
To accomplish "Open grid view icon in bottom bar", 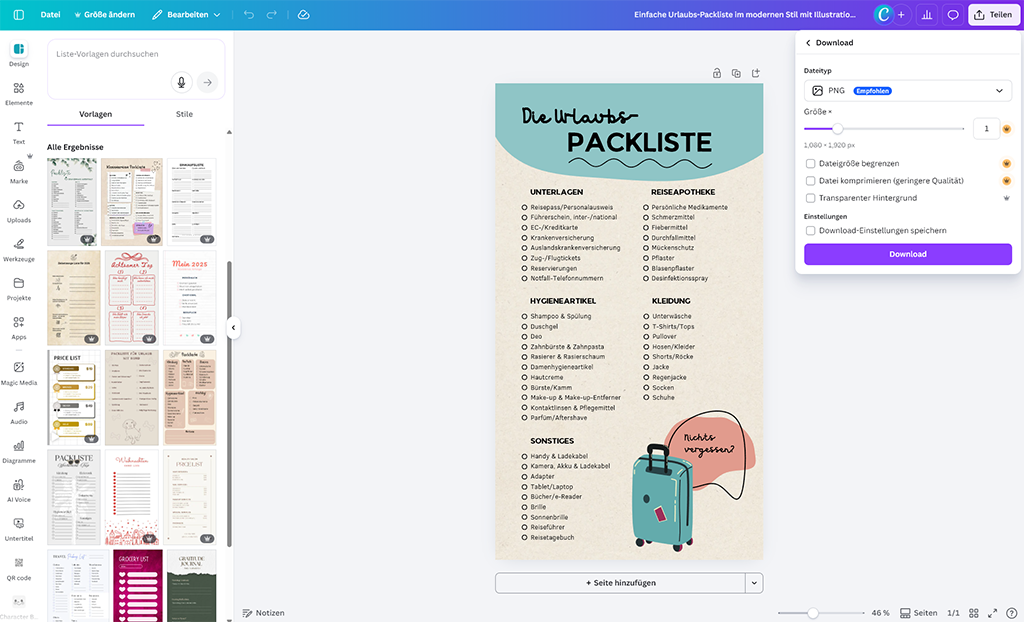I will 974,613.
